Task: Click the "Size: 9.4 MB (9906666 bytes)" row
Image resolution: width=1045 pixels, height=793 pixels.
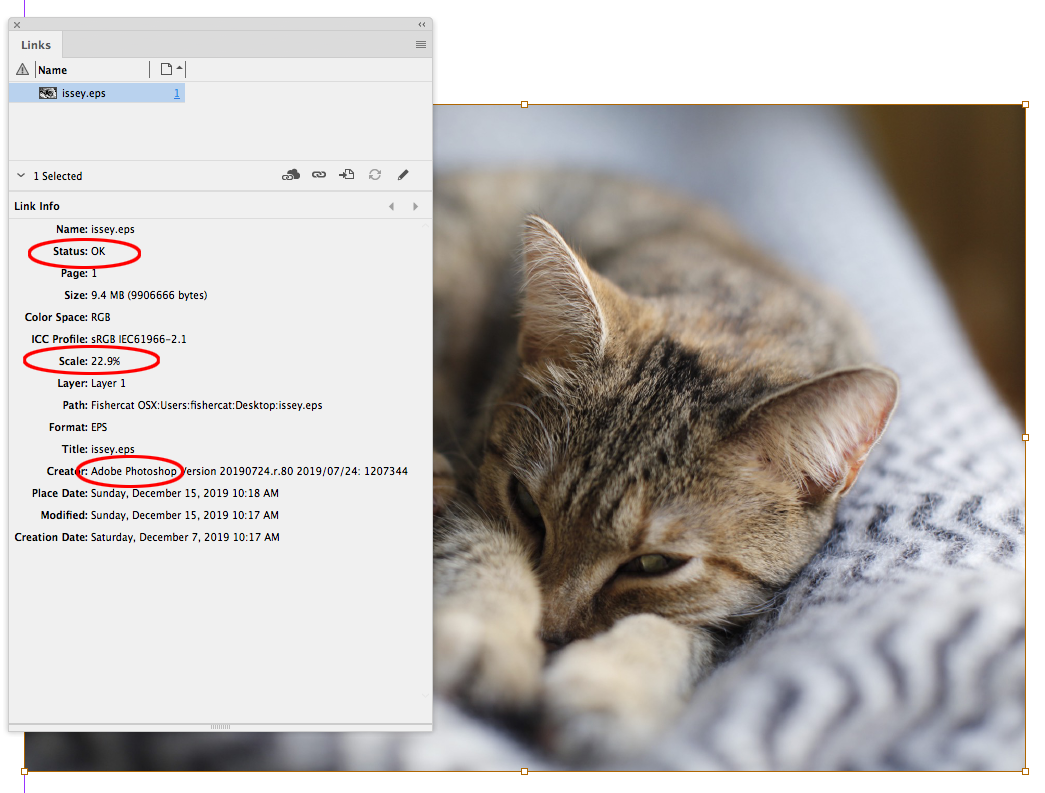Action: [x=136, y=295]
